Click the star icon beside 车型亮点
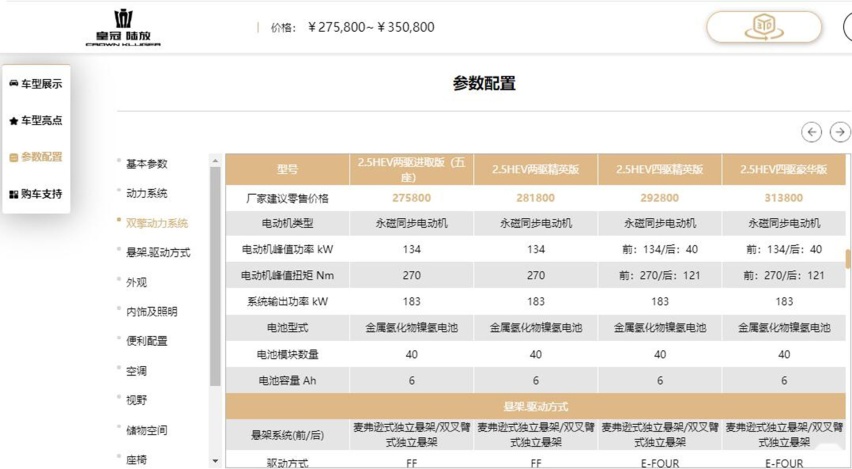Screen dimensions: 852x469 [x=14, y=121]
